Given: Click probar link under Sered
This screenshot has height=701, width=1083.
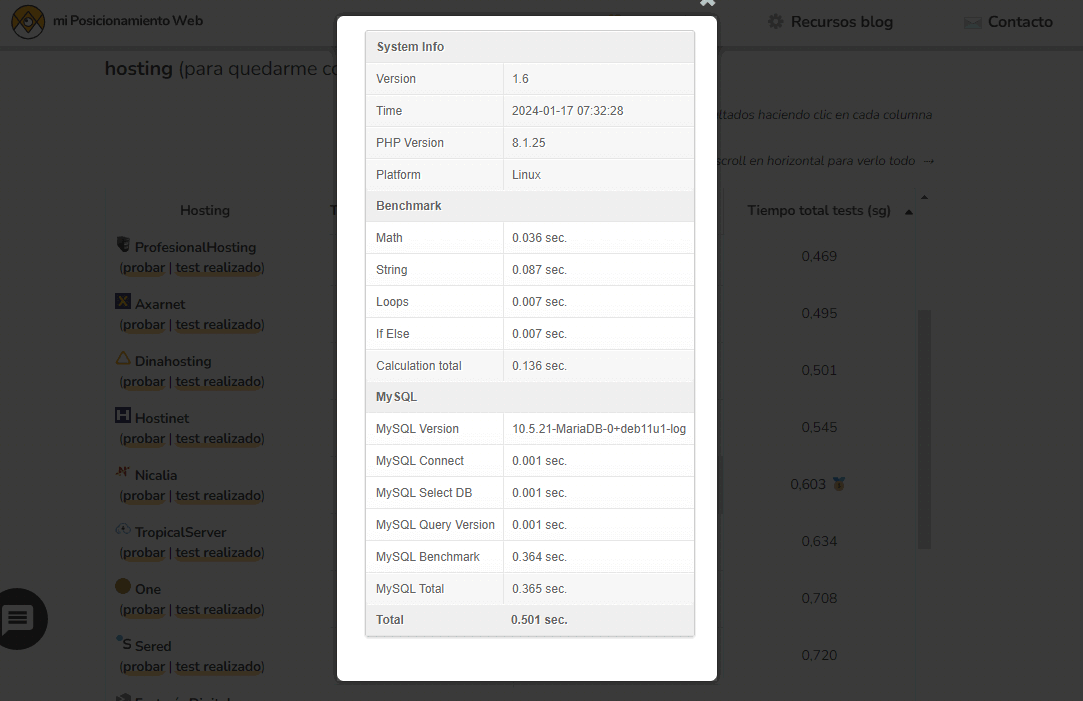Looking at the screenshot, I should coord(144,666).
